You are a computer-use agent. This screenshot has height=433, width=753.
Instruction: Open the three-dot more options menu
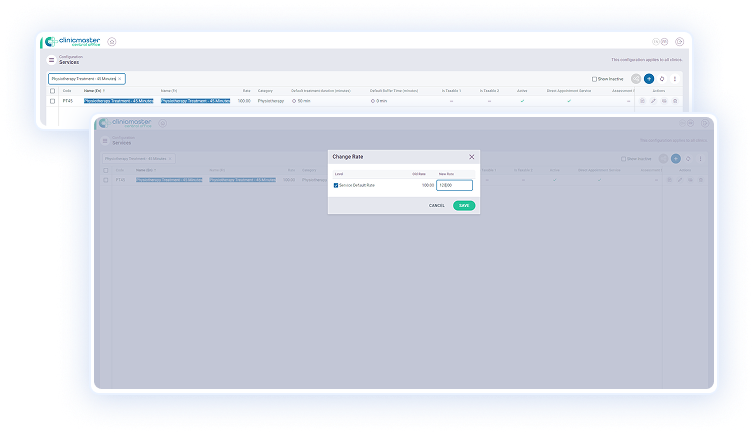(x=675, y=78)
